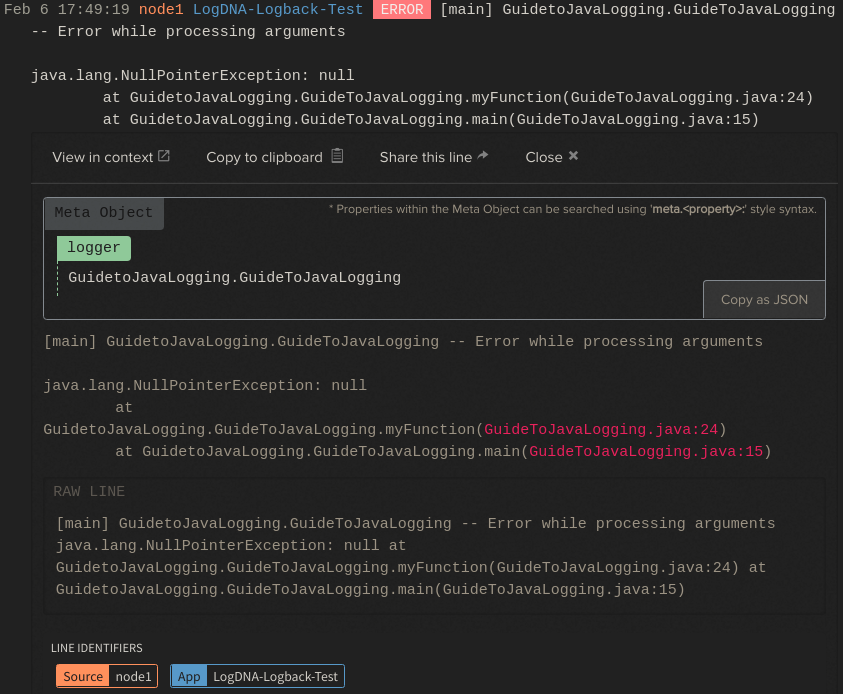Click Share this line text
This screenshot has width=843, height=694.
tap(426, 157)
